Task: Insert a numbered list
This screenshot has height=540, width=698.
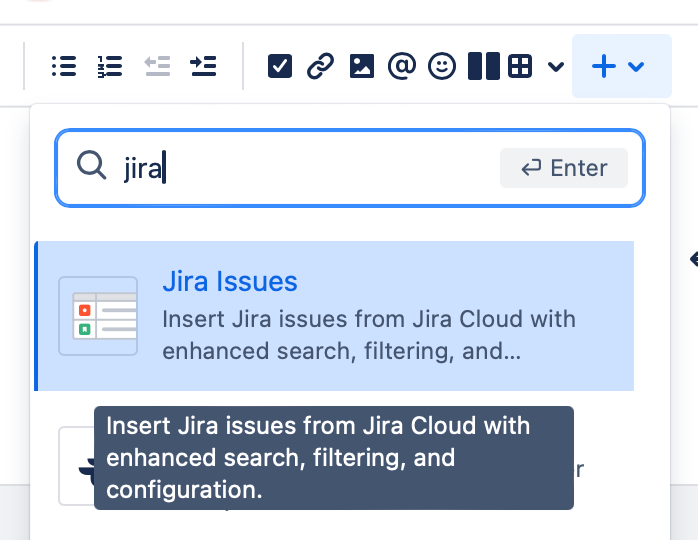Action: [110, 66]
